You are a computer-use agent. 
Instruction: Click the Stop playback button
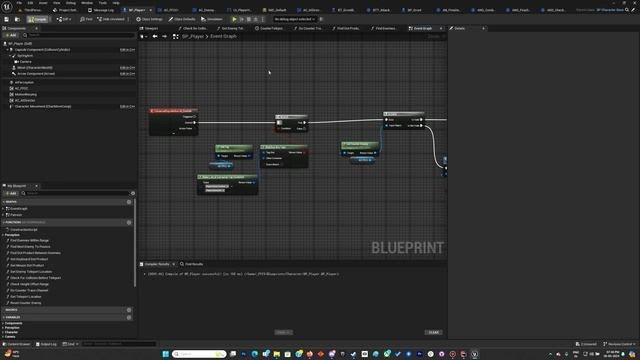pos(249,19)
